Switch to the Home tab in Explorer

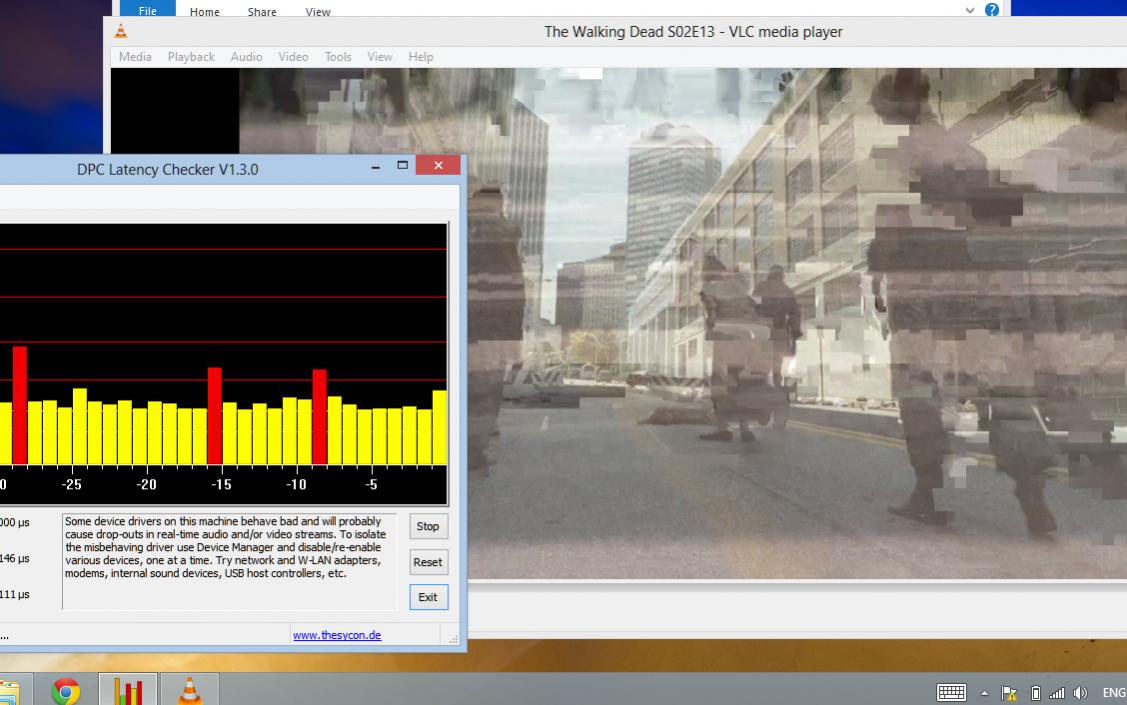coord(205,11)
